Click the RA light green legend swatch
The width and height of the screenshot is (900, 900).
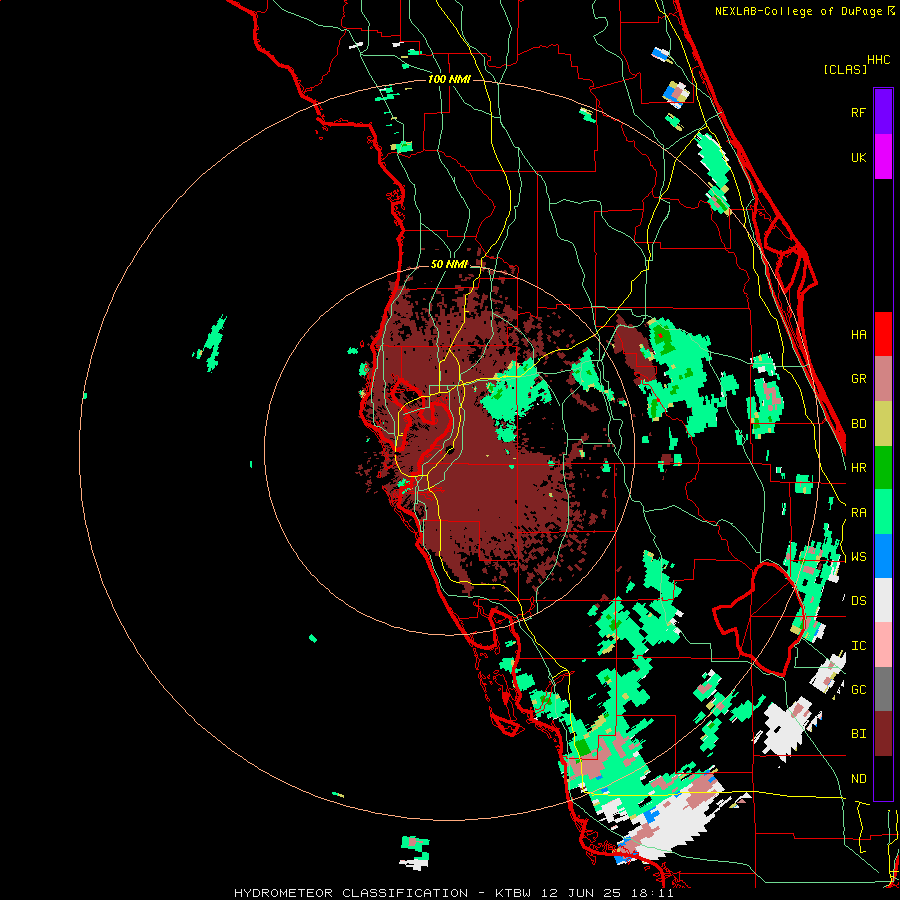(883, 512)
